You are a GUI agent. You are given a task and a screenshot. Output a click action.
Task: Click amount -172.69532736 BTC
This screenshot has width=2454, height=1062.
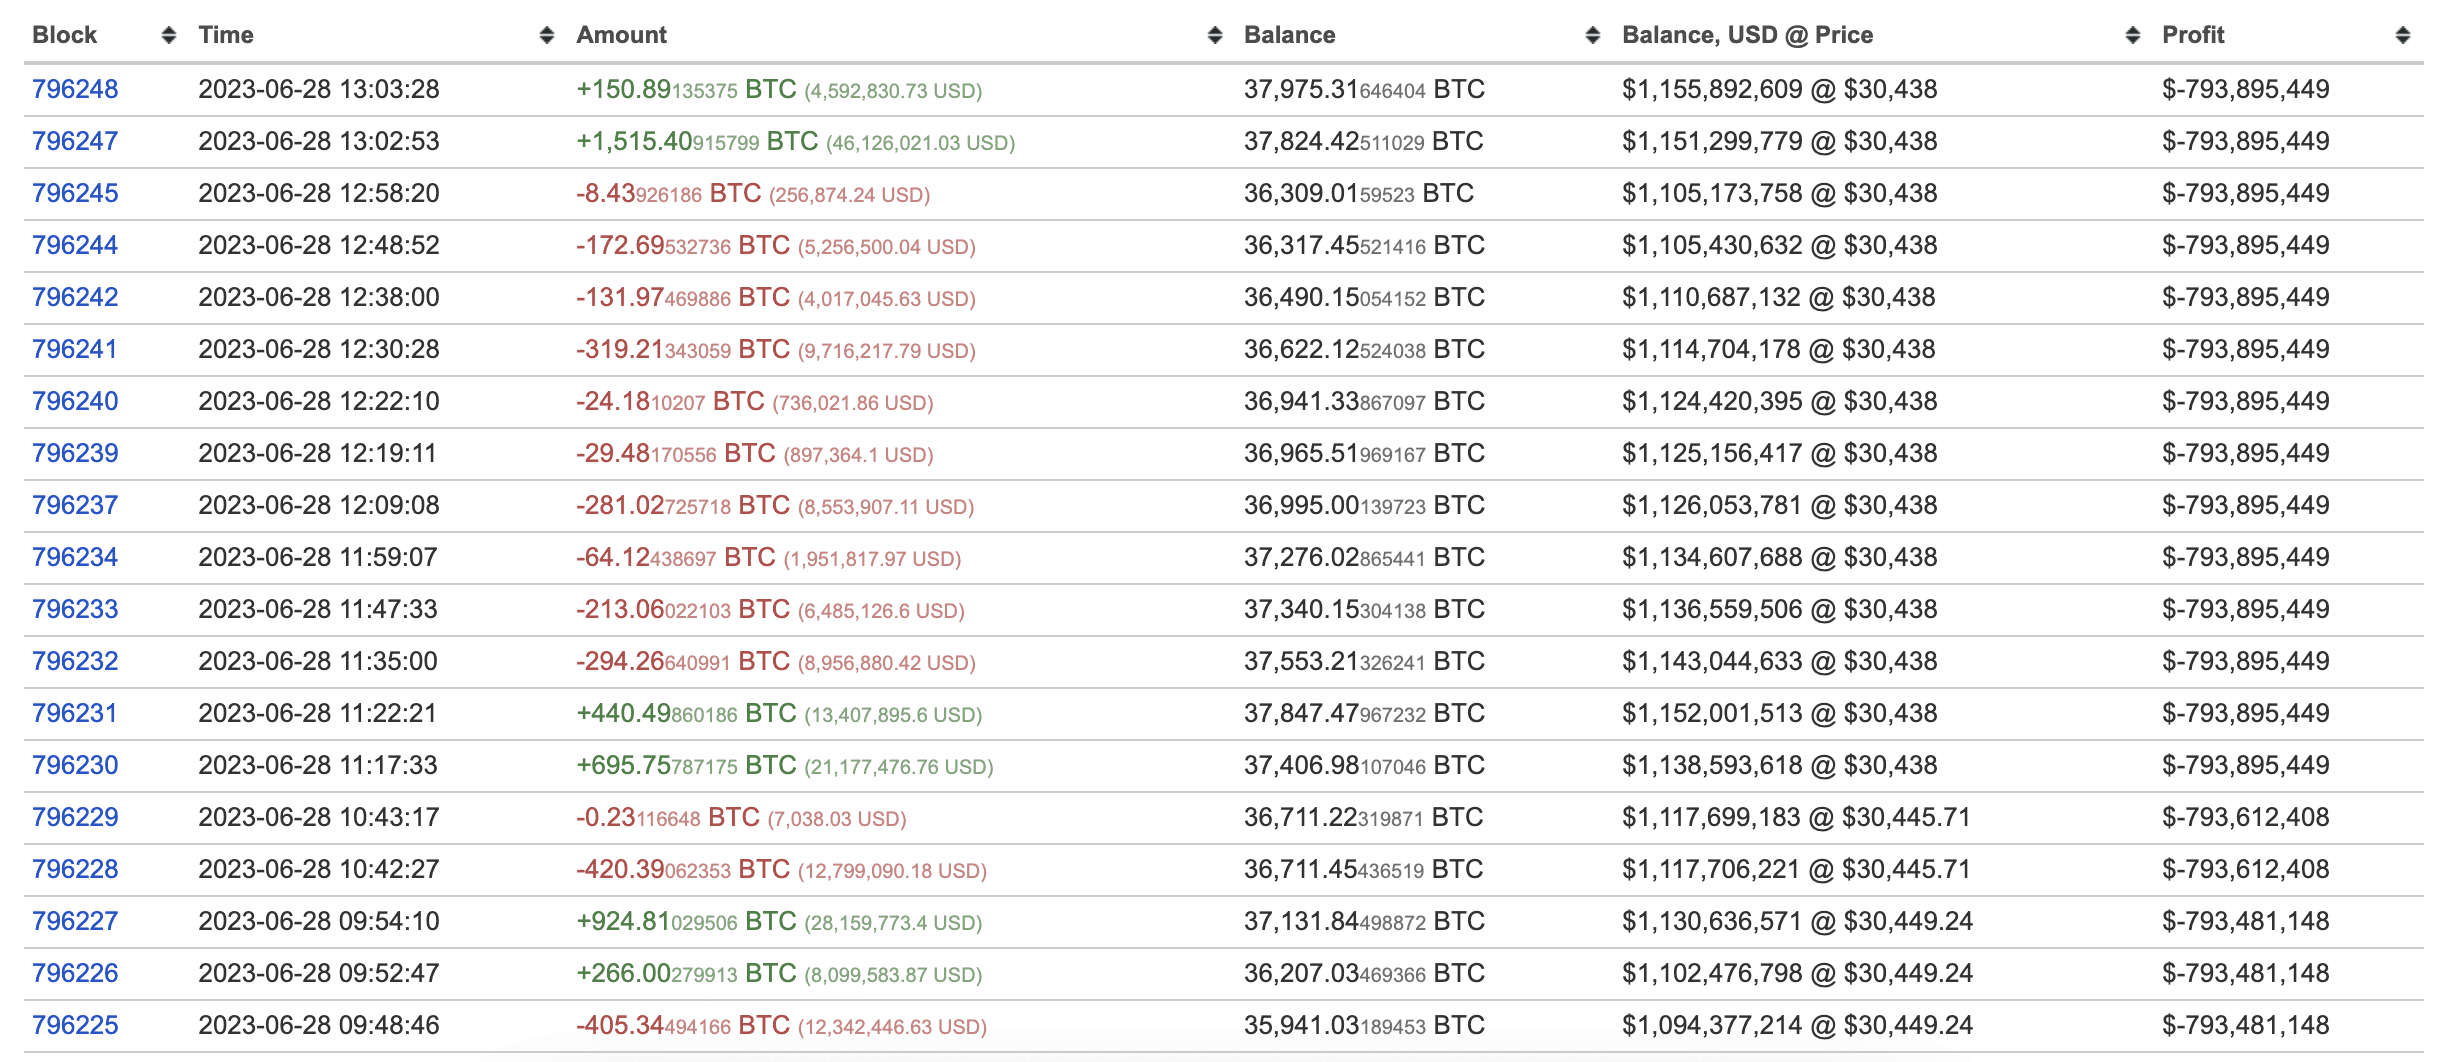683,245
